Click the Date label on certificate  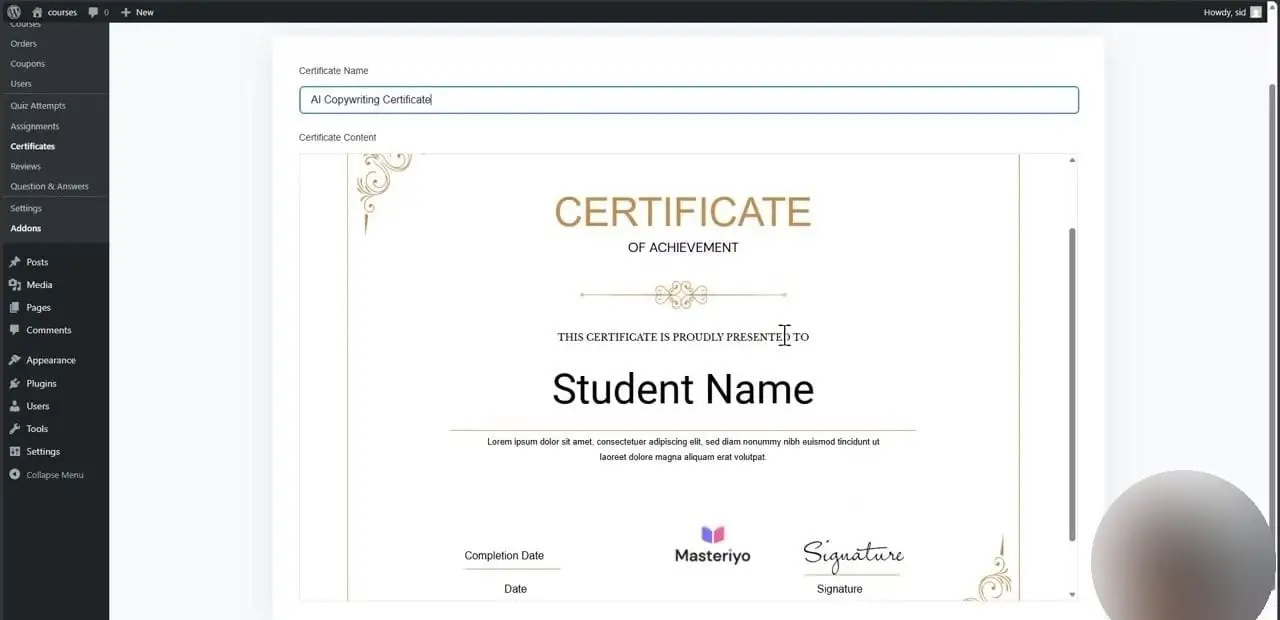click(515, 589)
